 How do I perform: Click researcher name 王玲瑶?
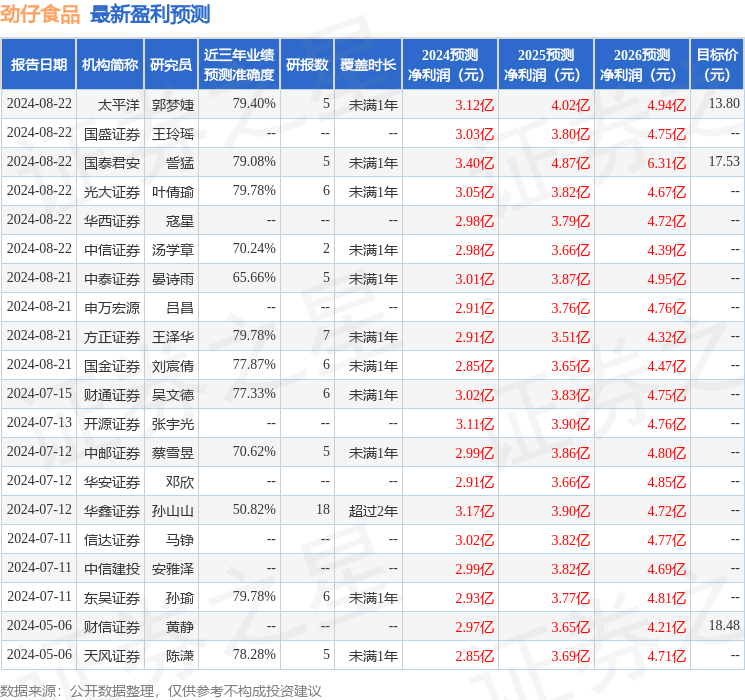point(173,134)
